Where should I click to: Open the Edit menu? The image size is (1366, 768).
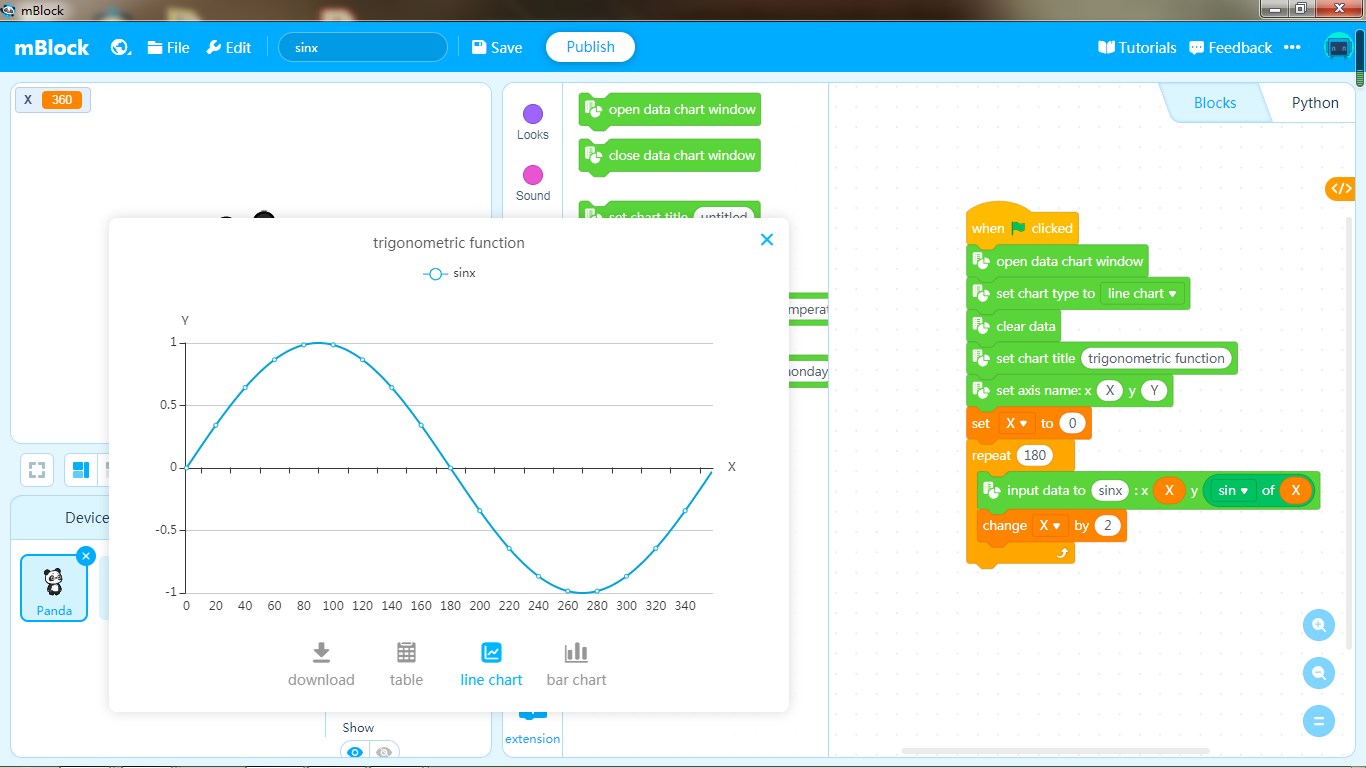[x=229, y=47]
